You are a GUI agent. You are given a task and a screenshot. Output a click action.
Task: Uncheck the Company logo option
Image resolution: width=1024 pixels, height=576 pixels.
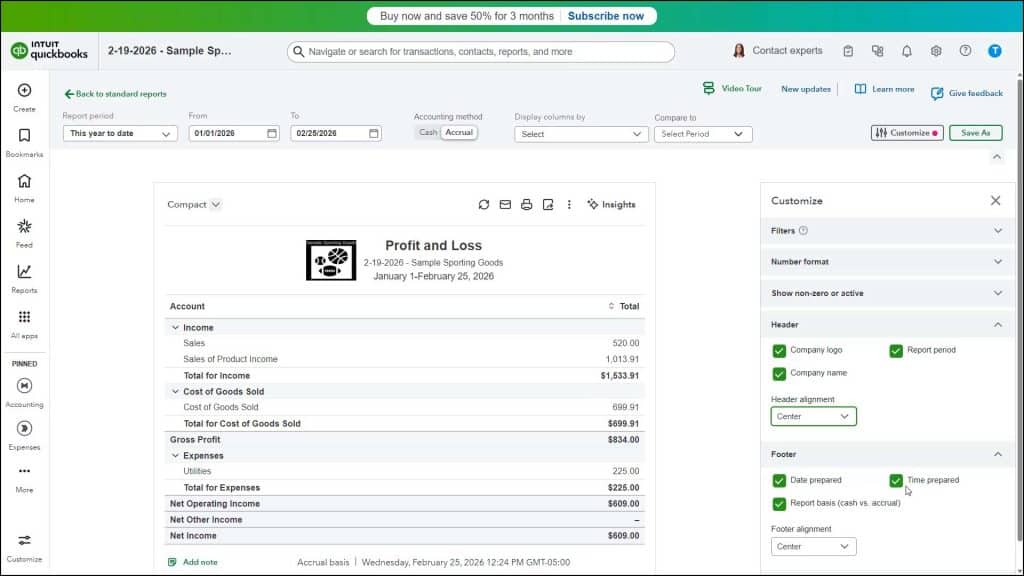tap(779, 351)
